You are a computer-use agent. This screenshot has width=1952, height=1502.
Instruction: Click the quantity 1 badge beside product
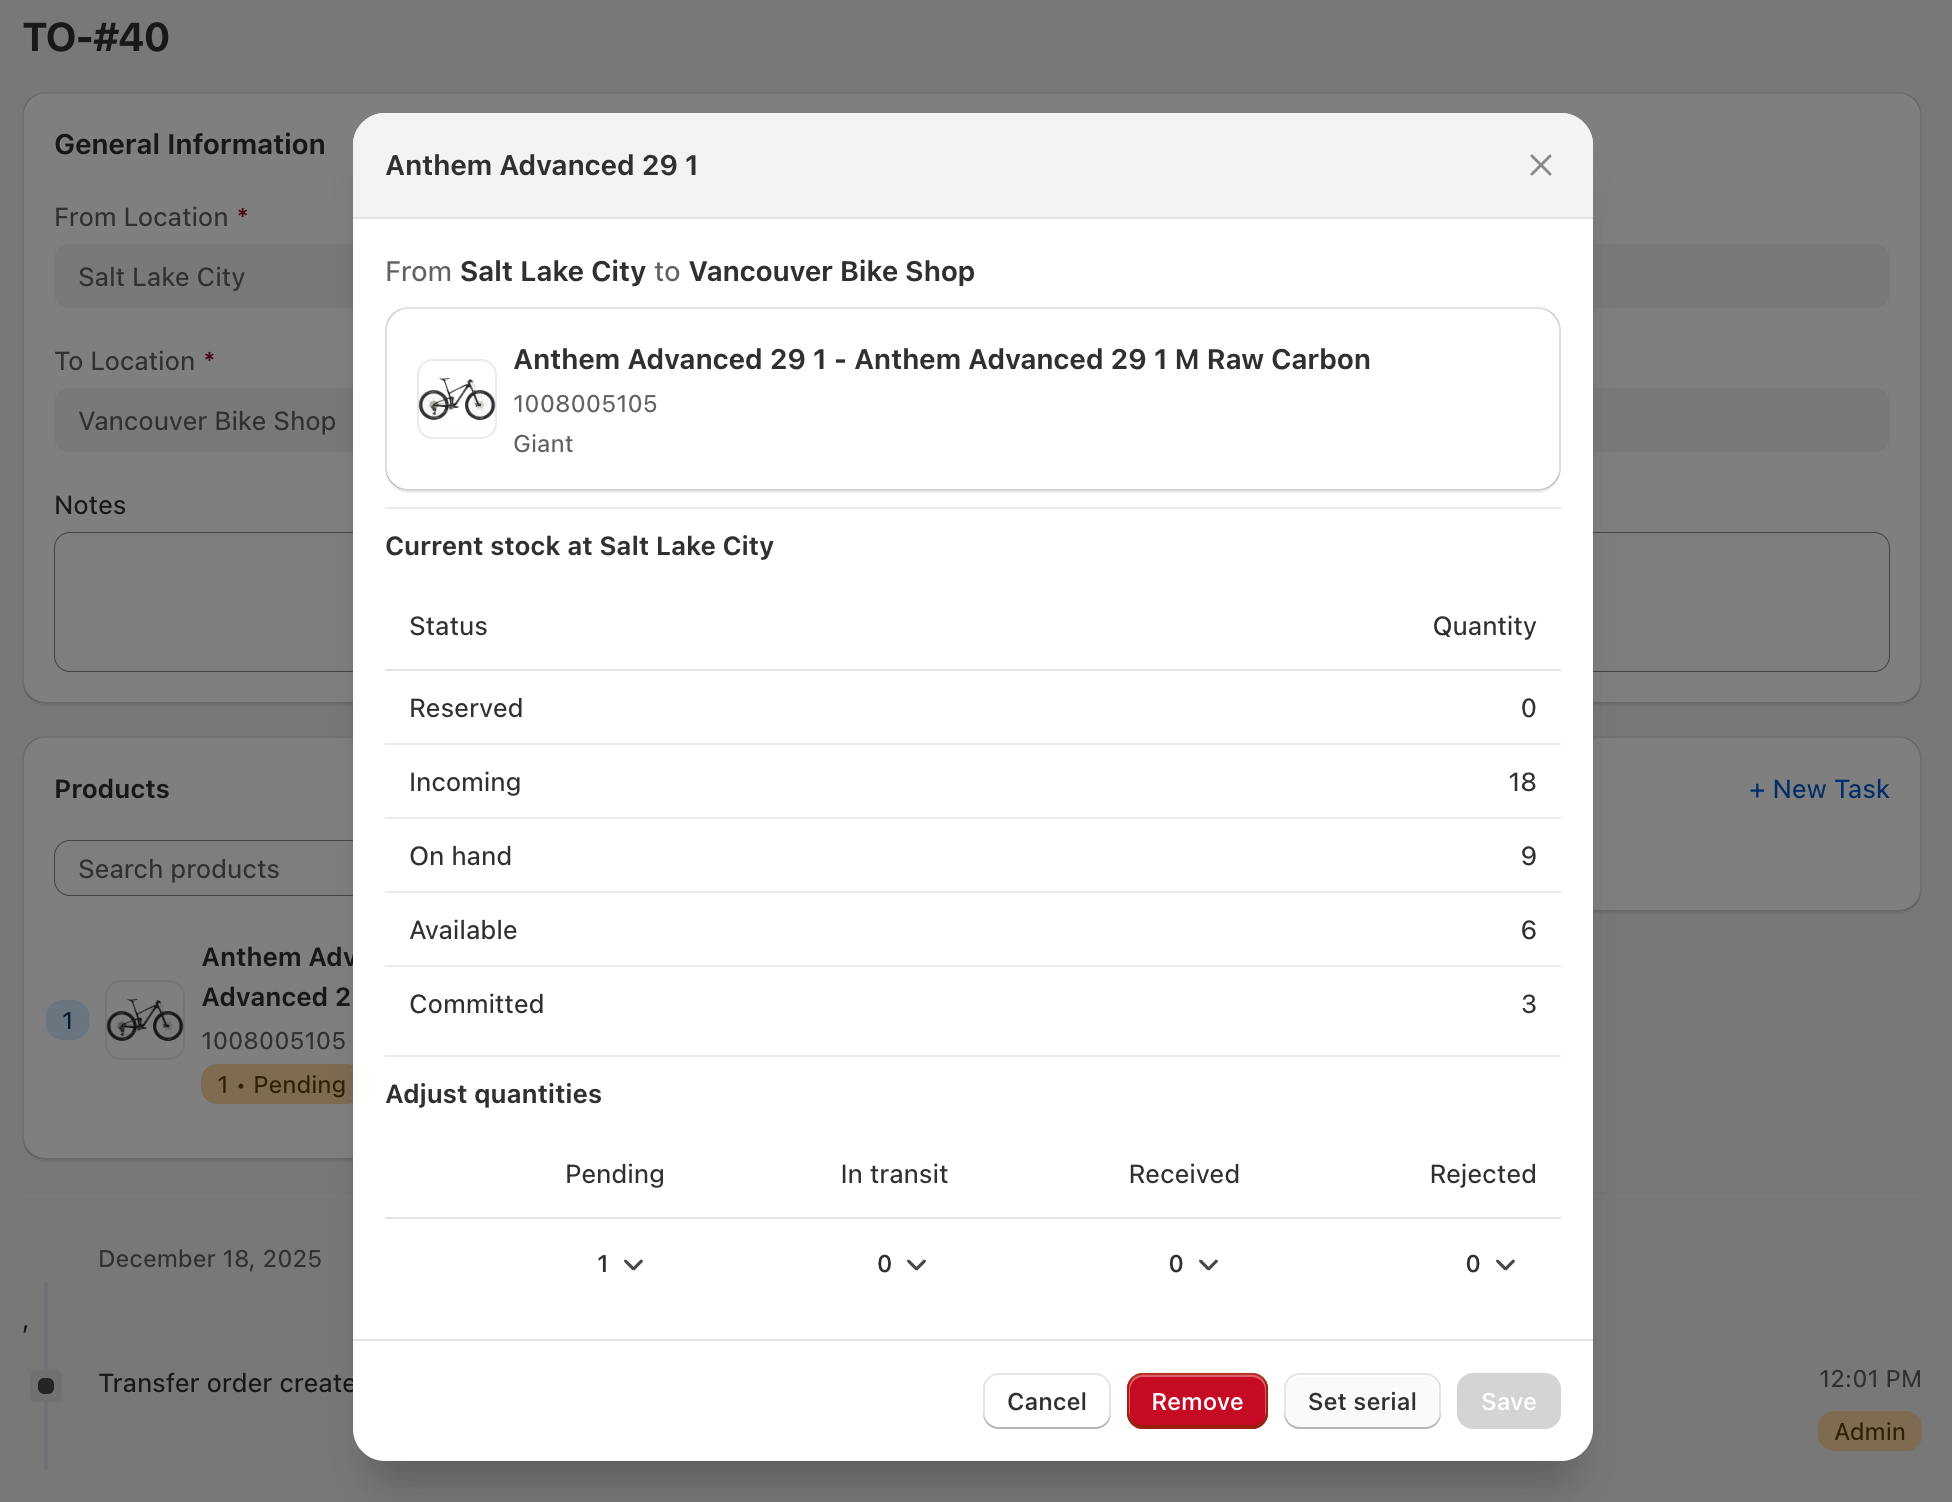(67, 1020)
